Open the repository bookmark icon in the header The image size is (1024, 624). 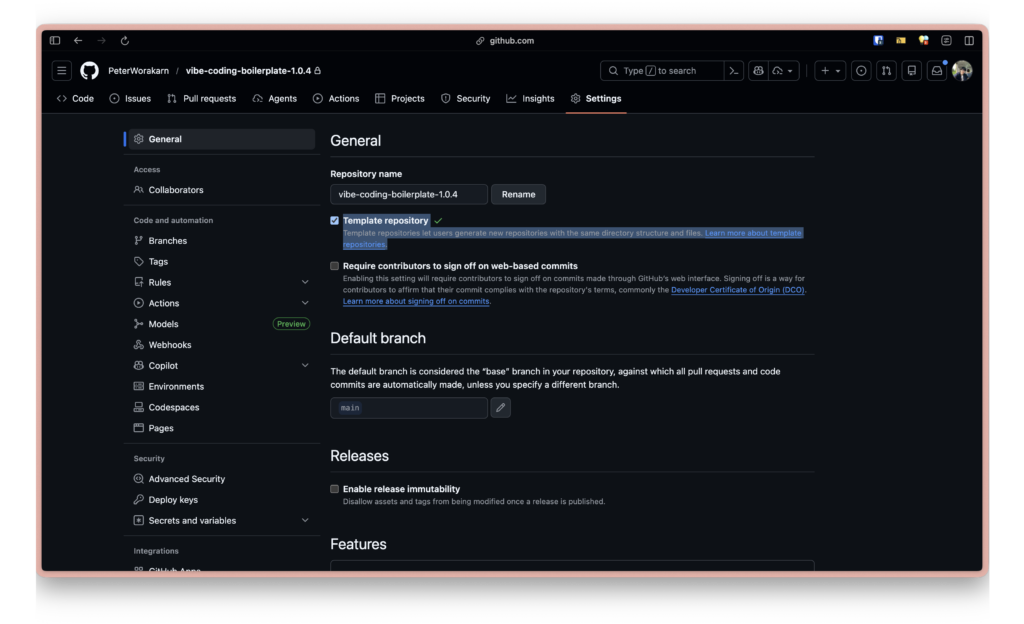(x=911, y=70)
